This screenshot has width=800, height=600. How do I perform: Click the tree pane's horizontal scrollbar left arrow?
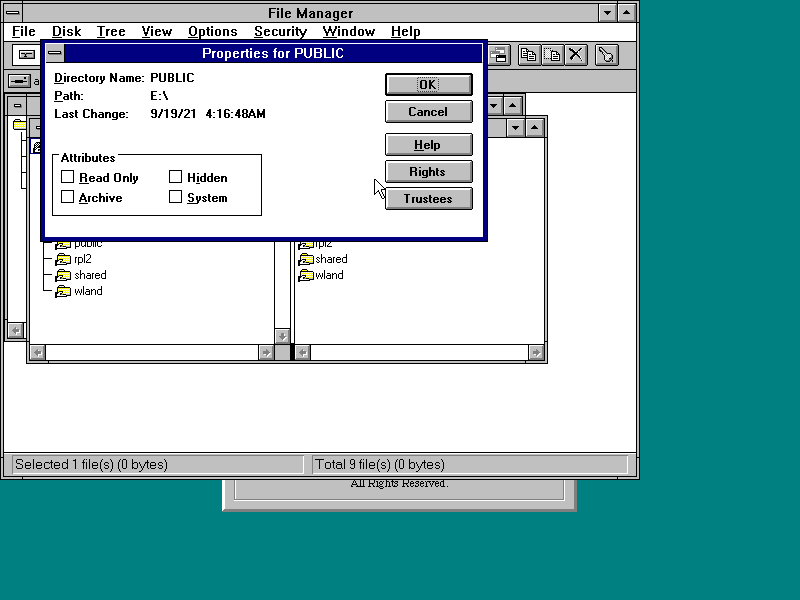(x=38, y=353)
